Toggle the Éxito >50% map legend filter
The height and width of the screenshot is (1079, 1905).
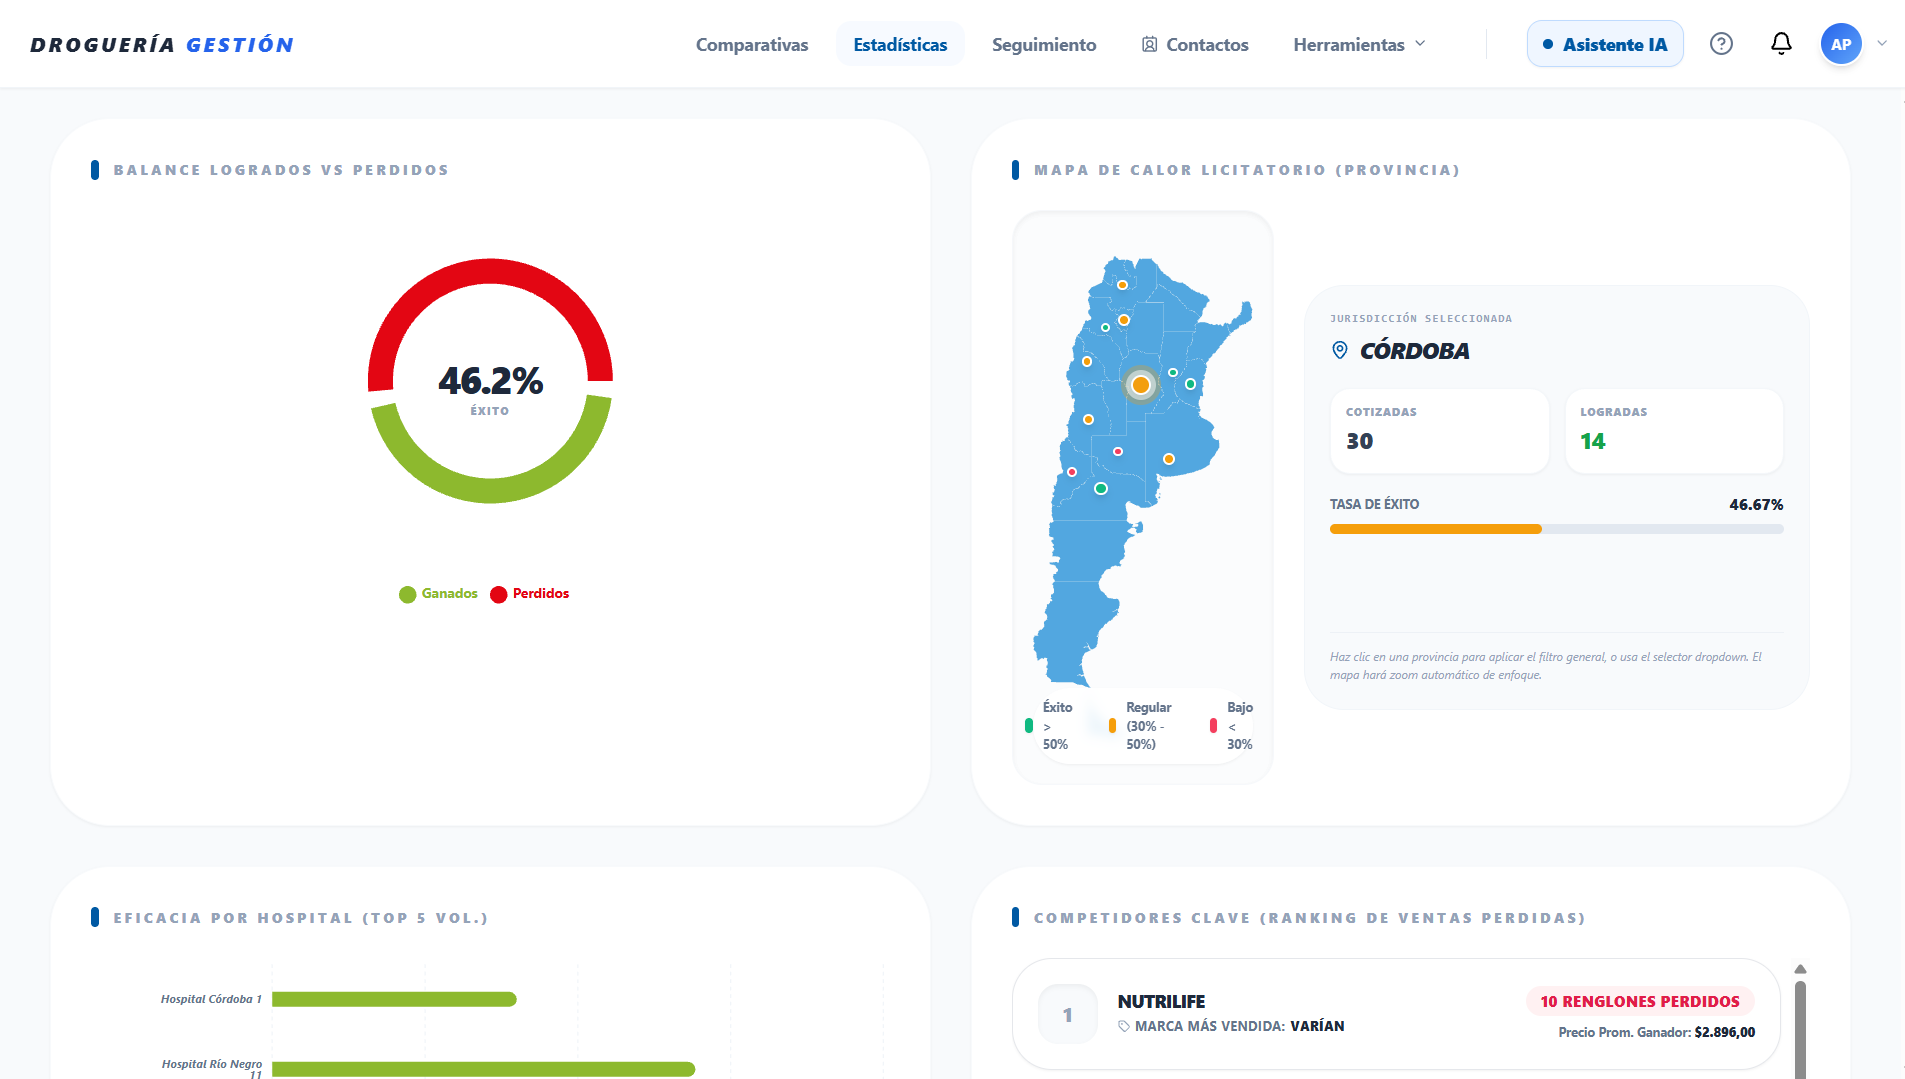point(1048,726)
